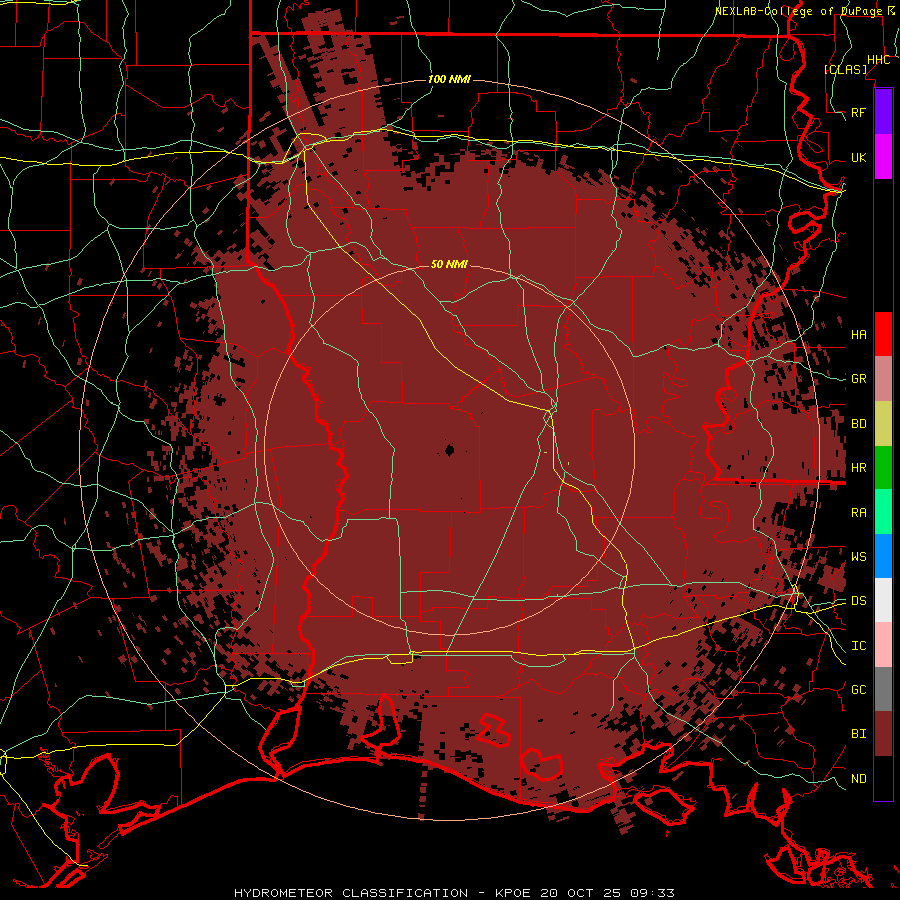This screenshot has width=900, height=900.
Task: Click the WS legend label
Action: tap(858, 556)
